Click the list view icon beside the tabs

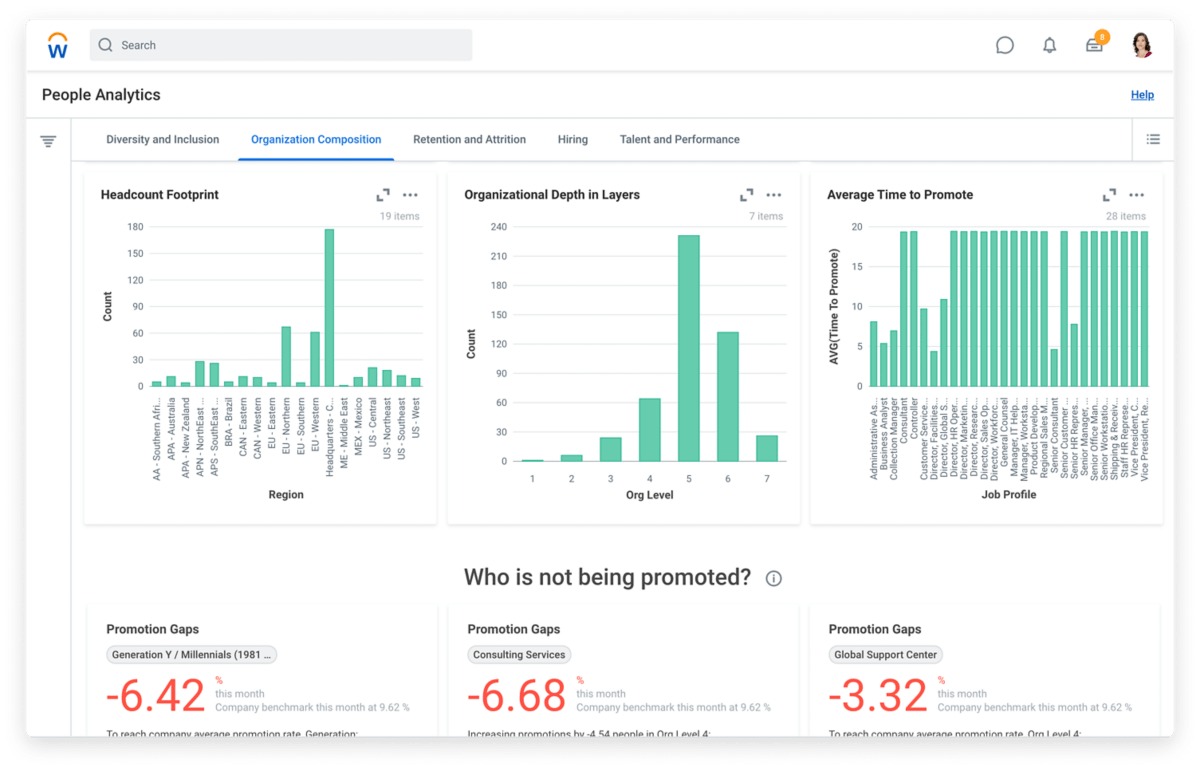(1153, 140)
